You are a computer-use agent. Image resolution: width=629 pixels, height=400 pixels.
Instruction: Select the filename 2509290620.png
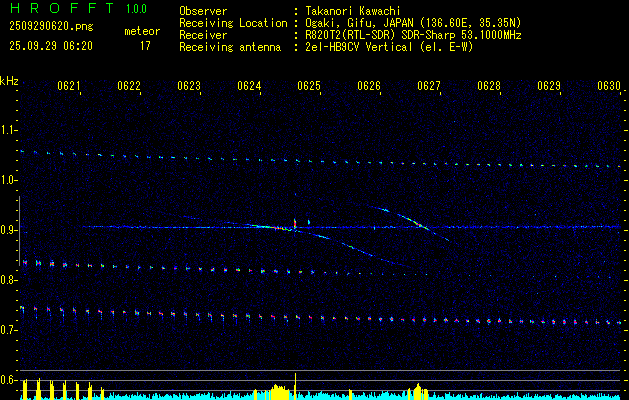(x=51, y=27)
